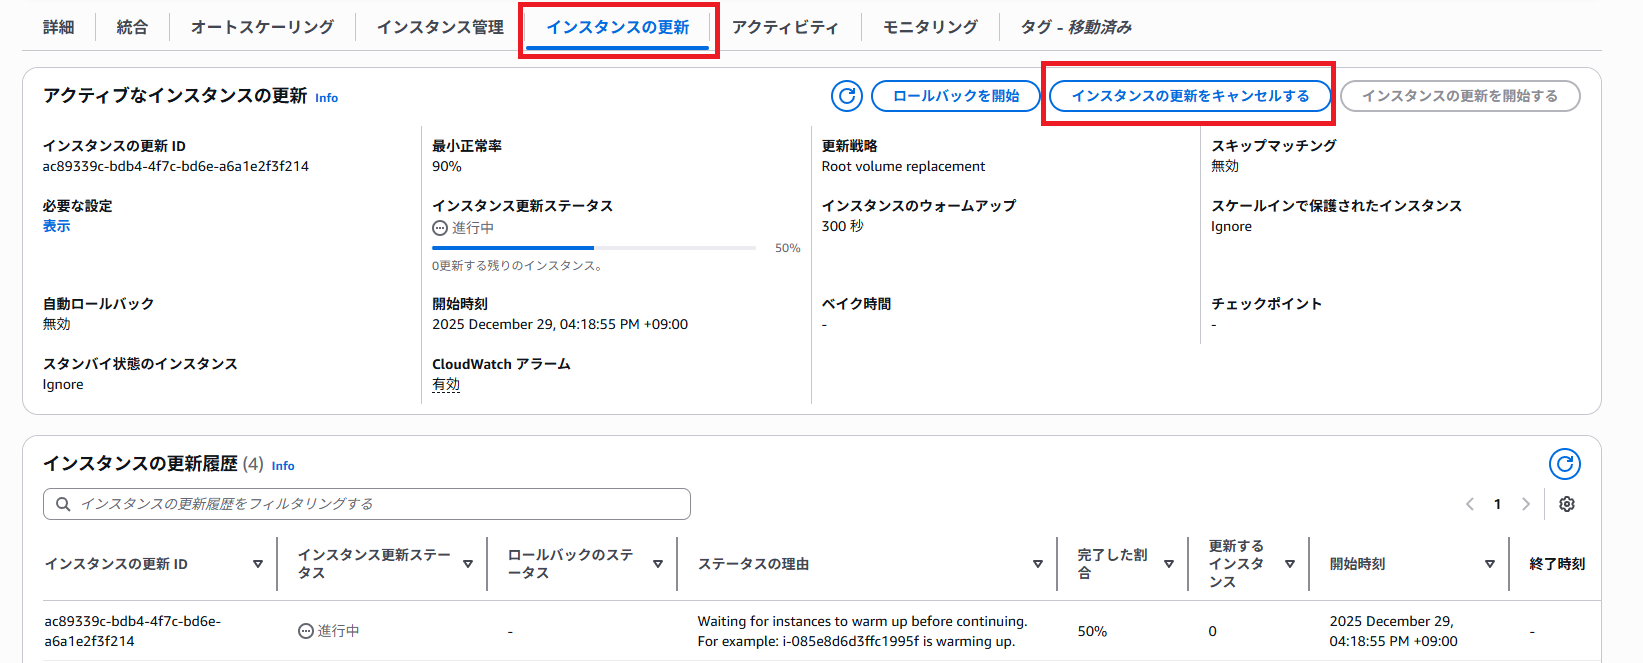The width and height of the screenshot is (1643, 663).
Task: Open history table preferences gear
Action: [x=1567, y=504]
